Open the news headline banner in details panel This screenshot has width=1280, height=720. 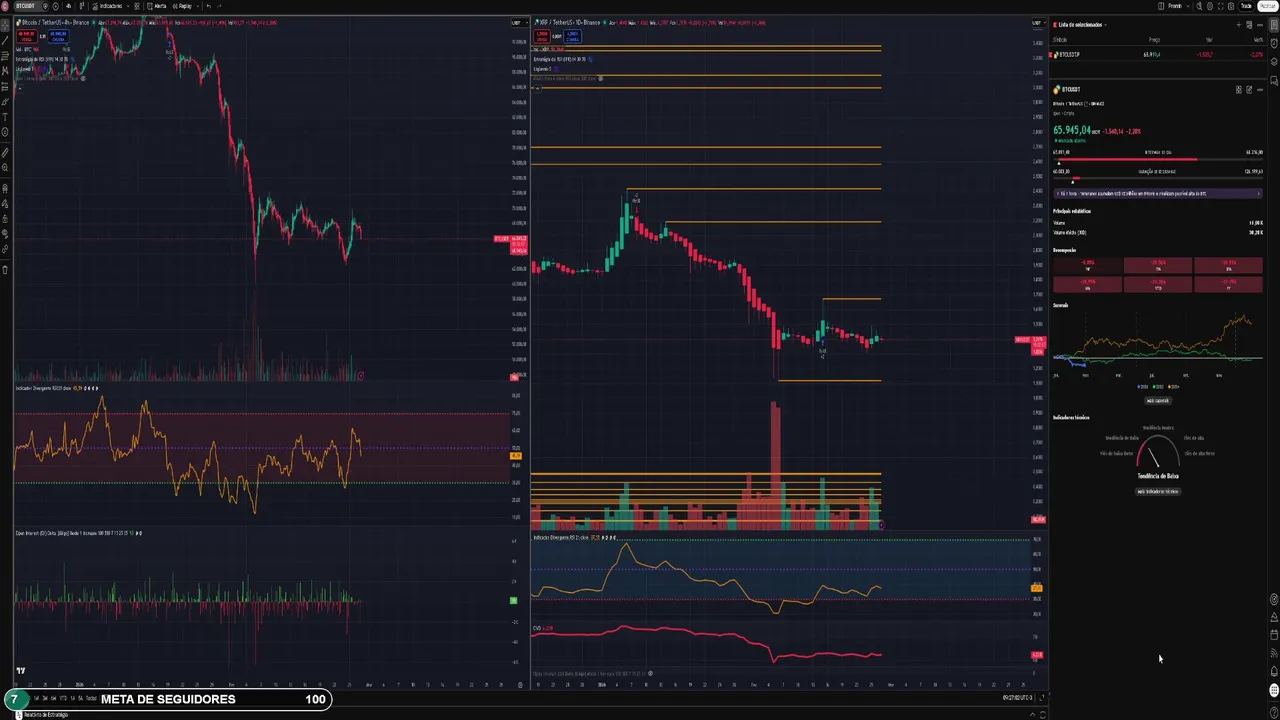click(1158, 193)
